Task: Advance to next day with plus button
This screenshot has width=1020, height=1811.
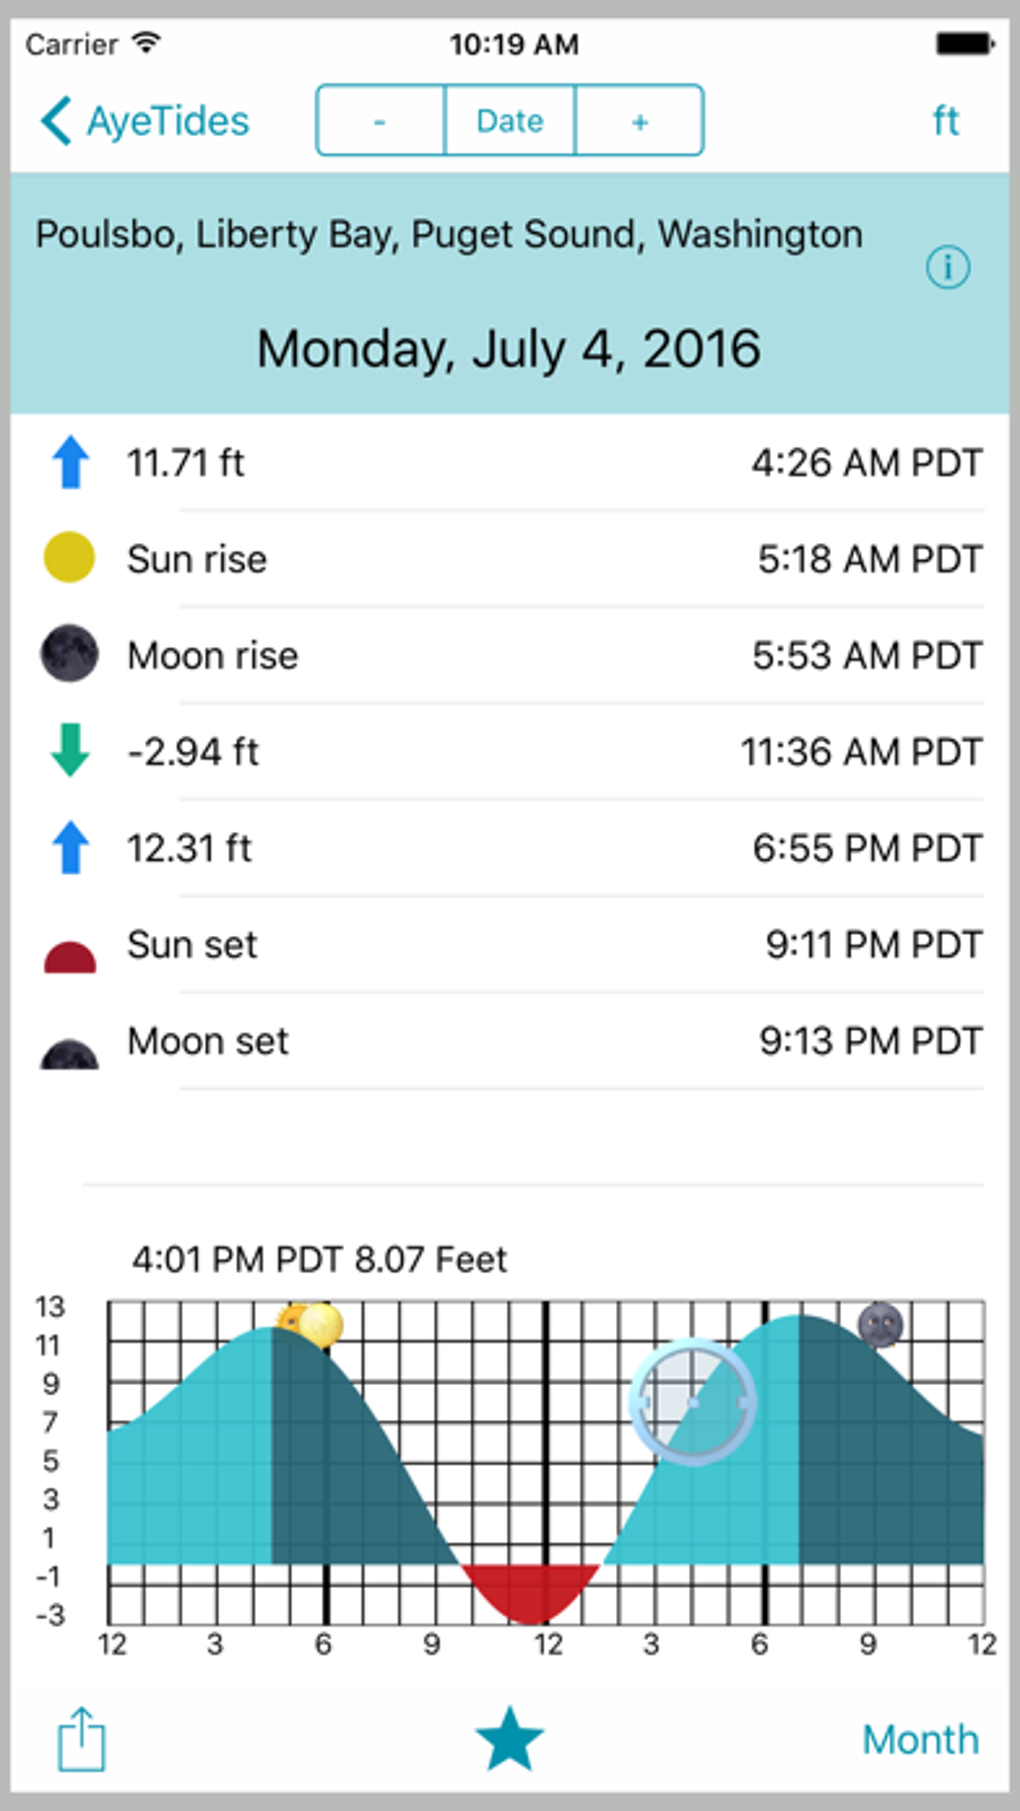Action: coord(640,121)
